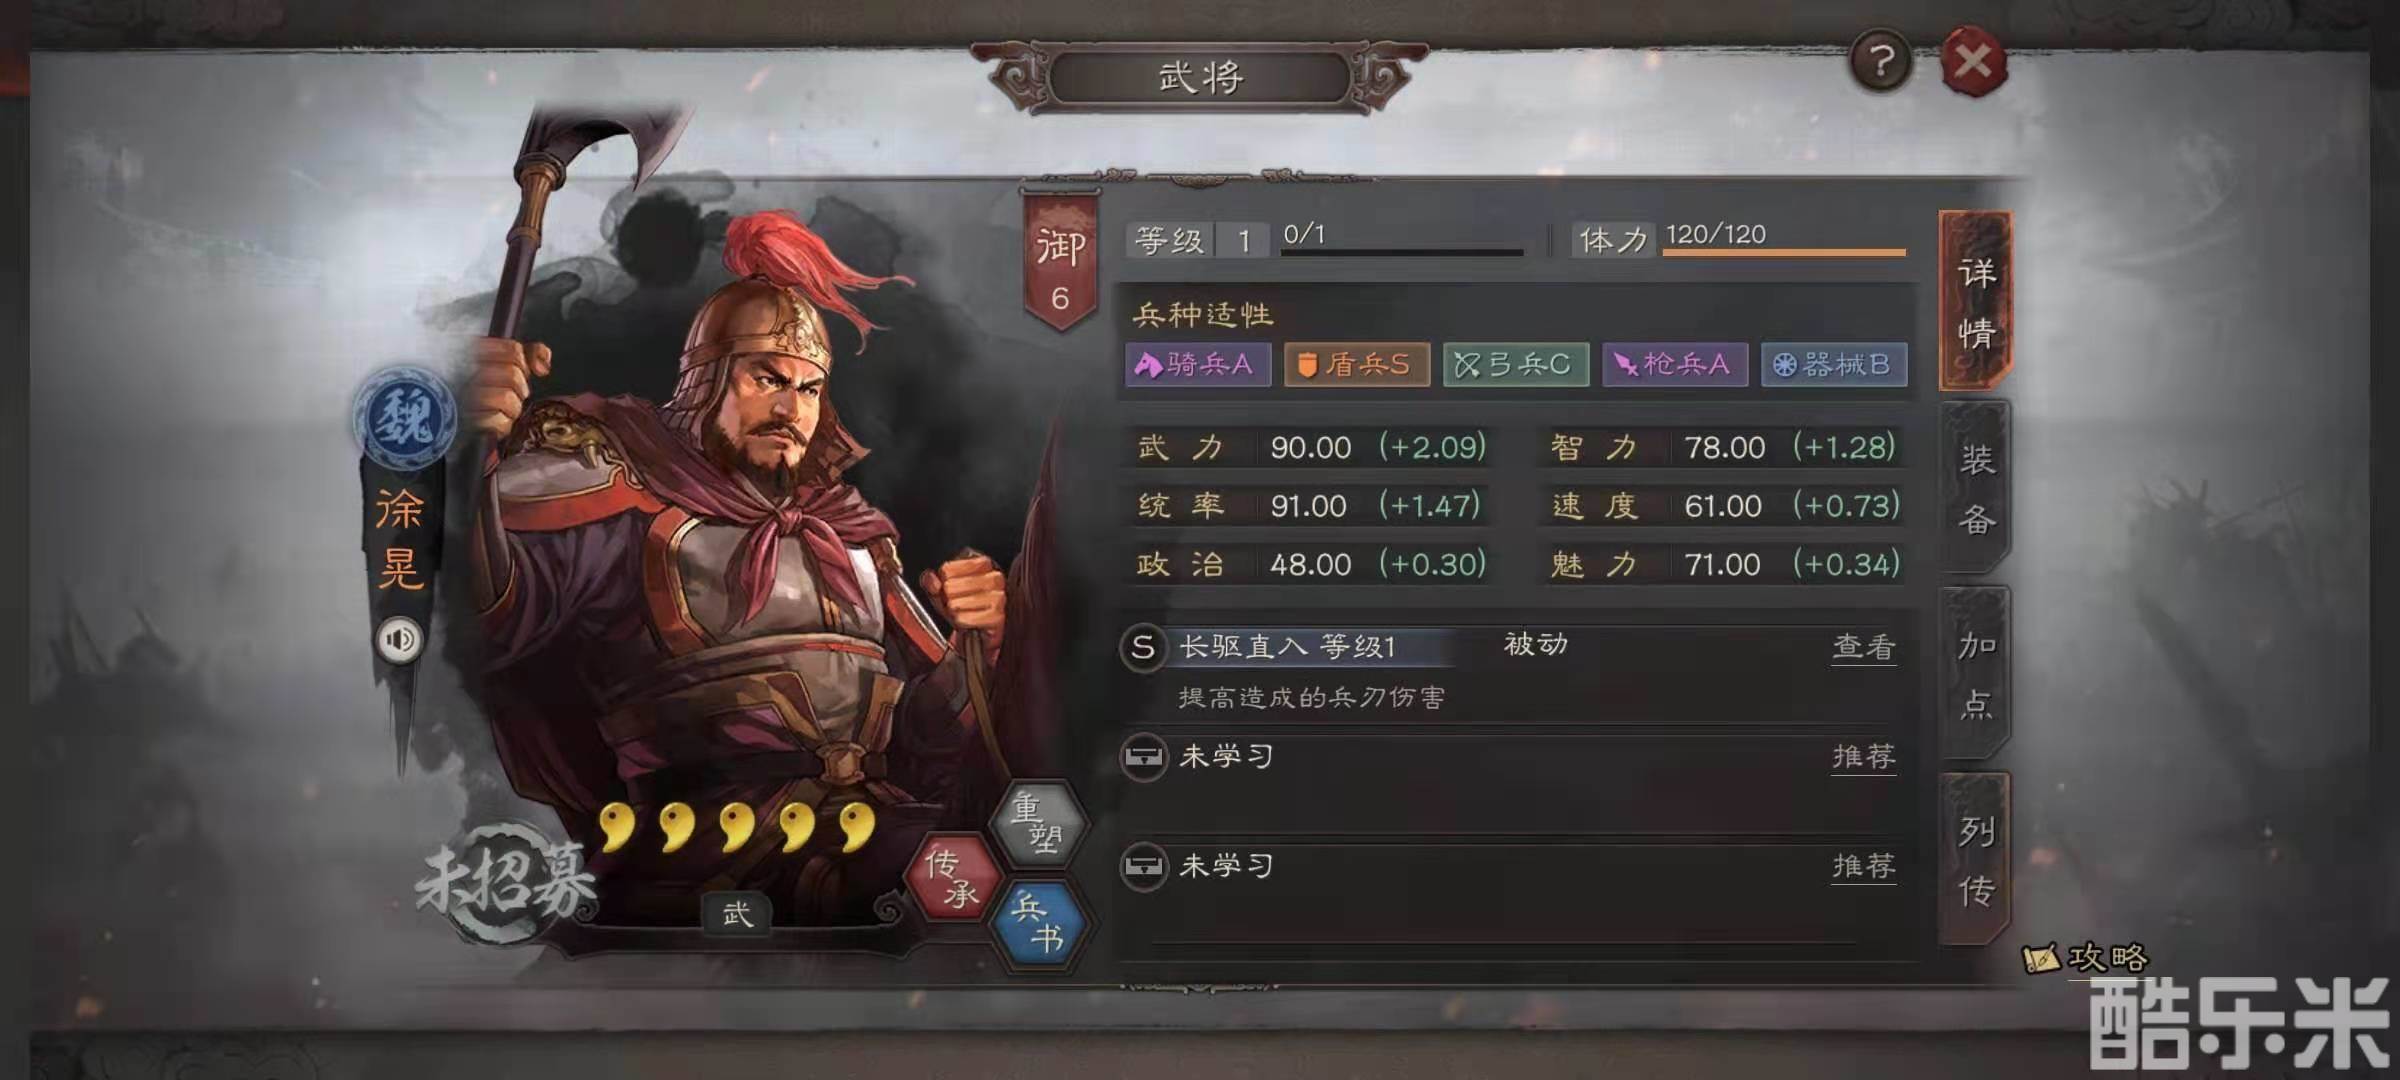Image resolution: width=2400 pixels, height=1080 pixels.
Task: Select the 弓兵C troop aptitude icon
Action: click(1515, 364)
